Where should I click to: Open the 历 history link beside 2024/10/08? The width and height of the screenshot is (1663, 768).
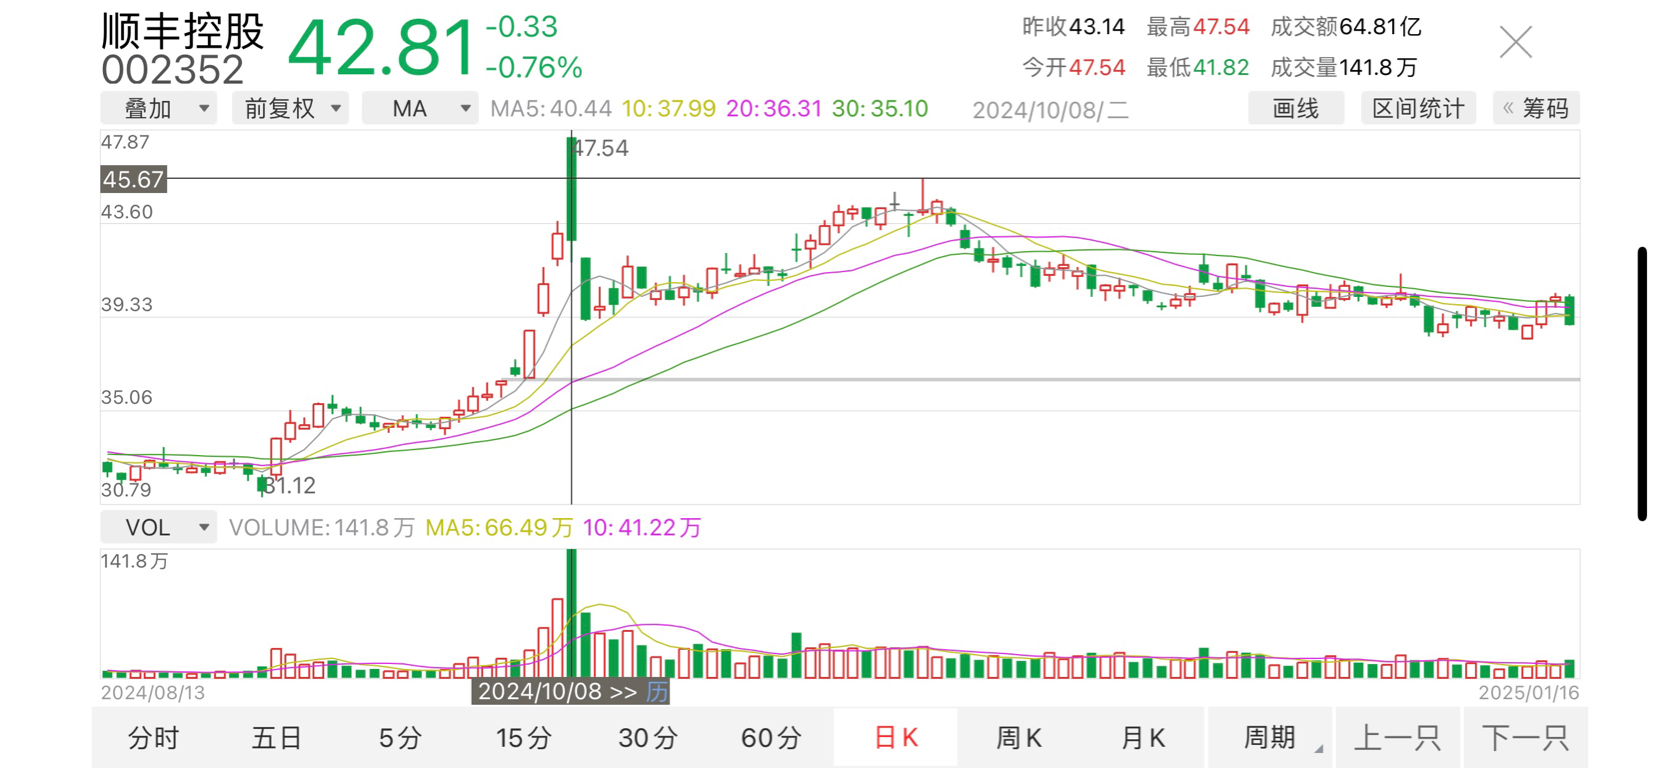tap(657, 692)
